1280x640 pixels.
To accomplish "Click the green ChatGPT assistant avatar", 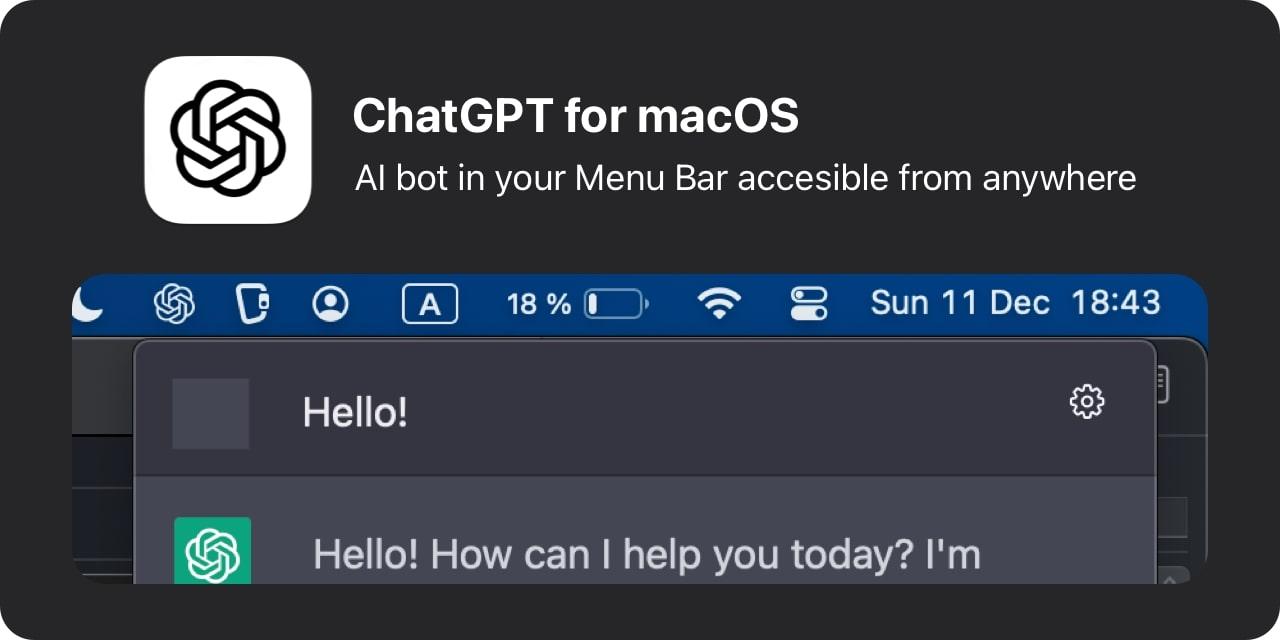I will [212, 550].
